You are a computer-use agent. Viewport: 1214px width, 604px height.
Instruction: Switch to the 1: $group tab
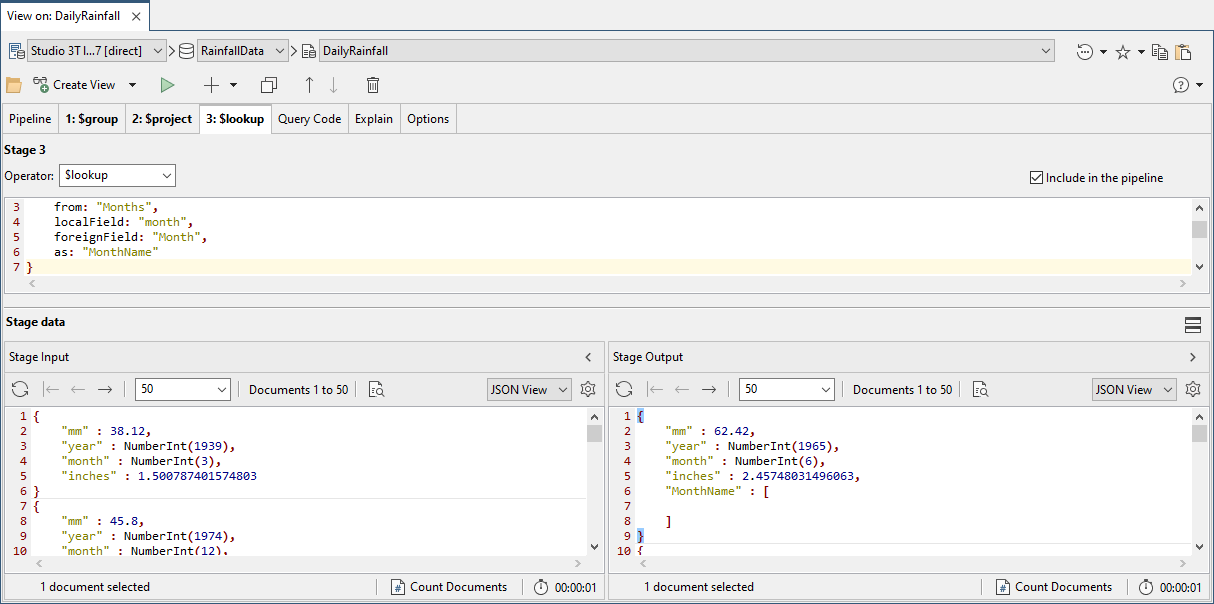tap(91, 119)
